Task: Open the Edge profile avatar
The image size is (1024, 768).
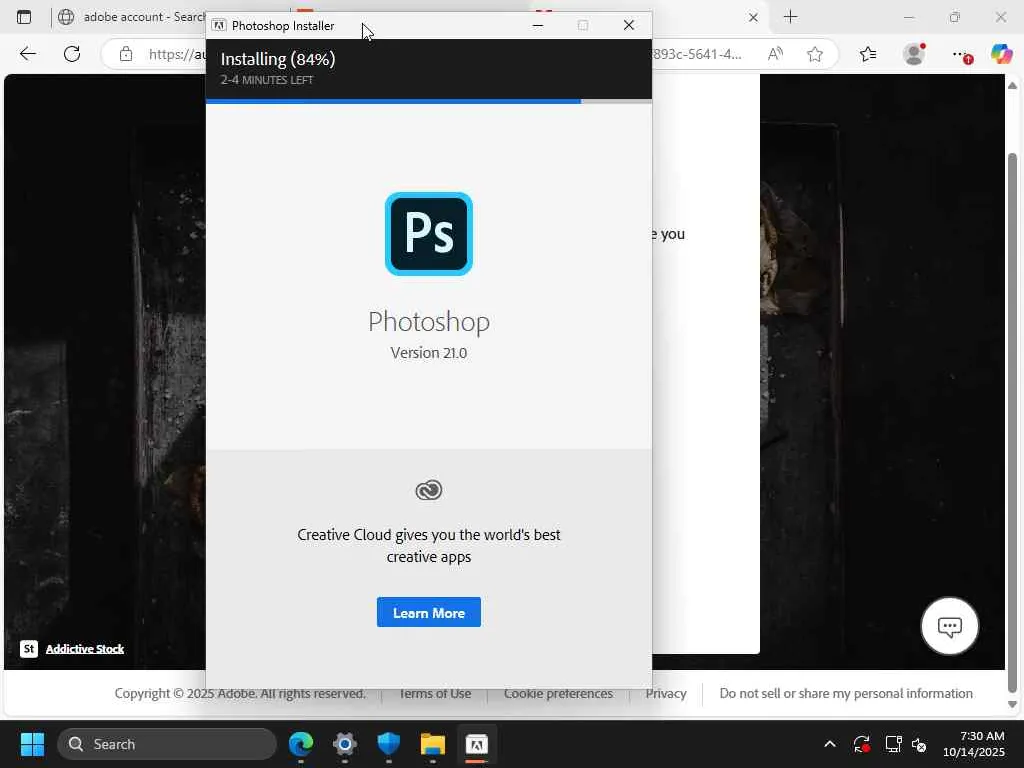Action: click(914, 54)
